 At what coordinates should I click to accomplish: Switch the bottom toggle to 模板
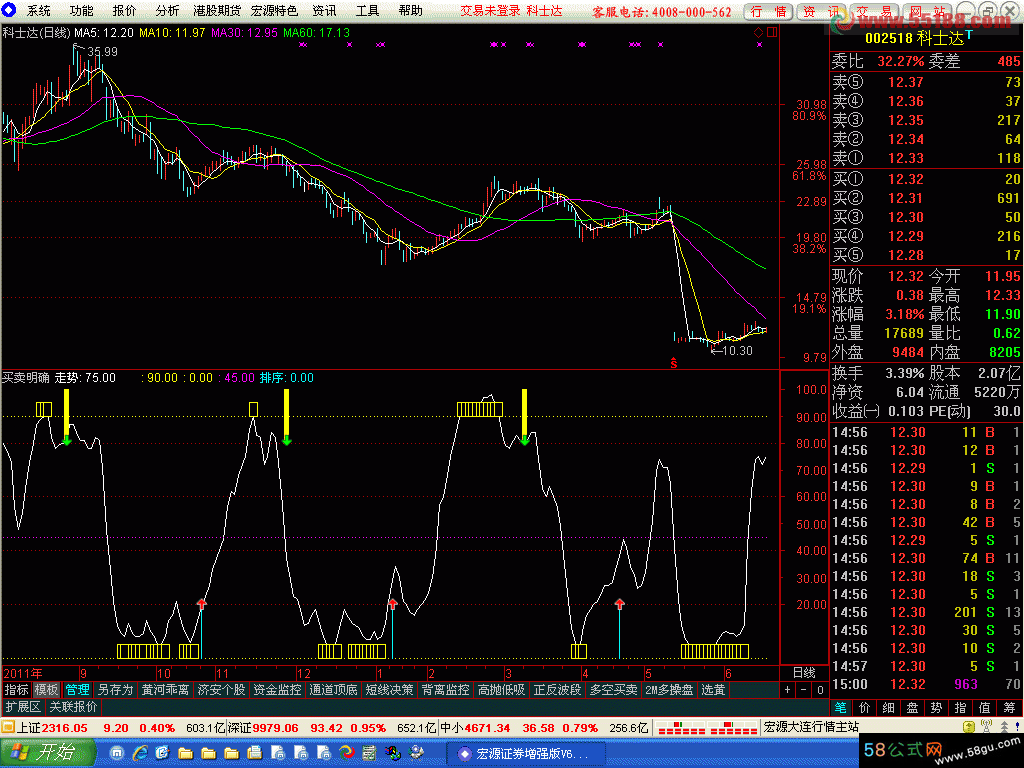(46, 690)
